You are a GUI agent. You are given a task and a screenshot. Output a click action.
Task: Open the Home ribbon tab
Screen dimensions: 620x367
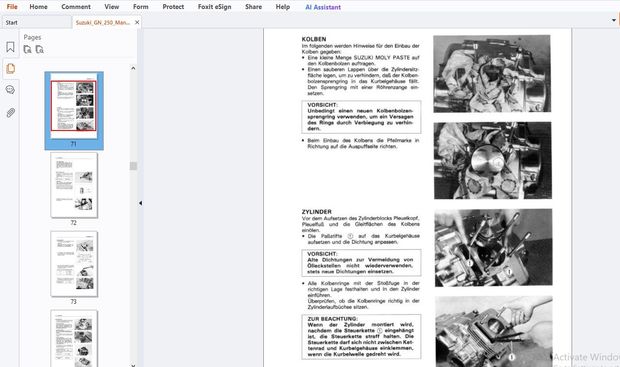click(x=38, y=7)
